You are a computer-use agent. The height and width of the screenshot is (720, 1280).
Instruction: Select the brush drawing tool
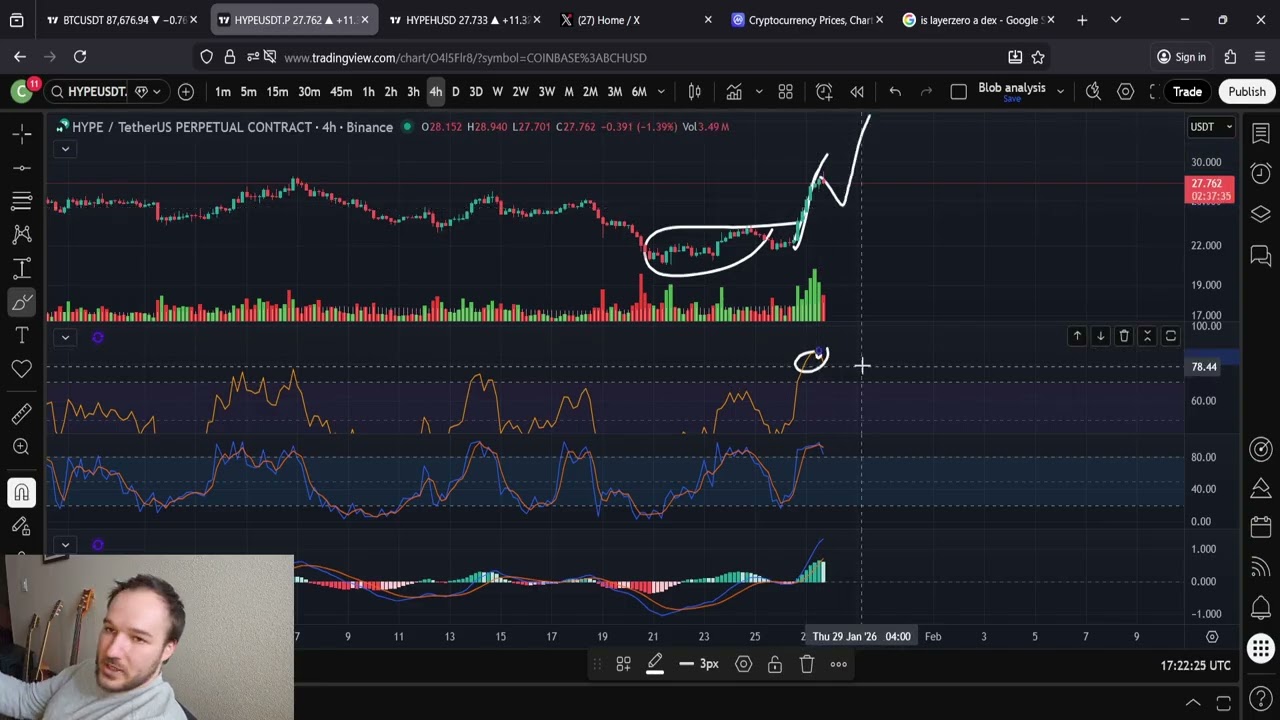pos(22,301)
